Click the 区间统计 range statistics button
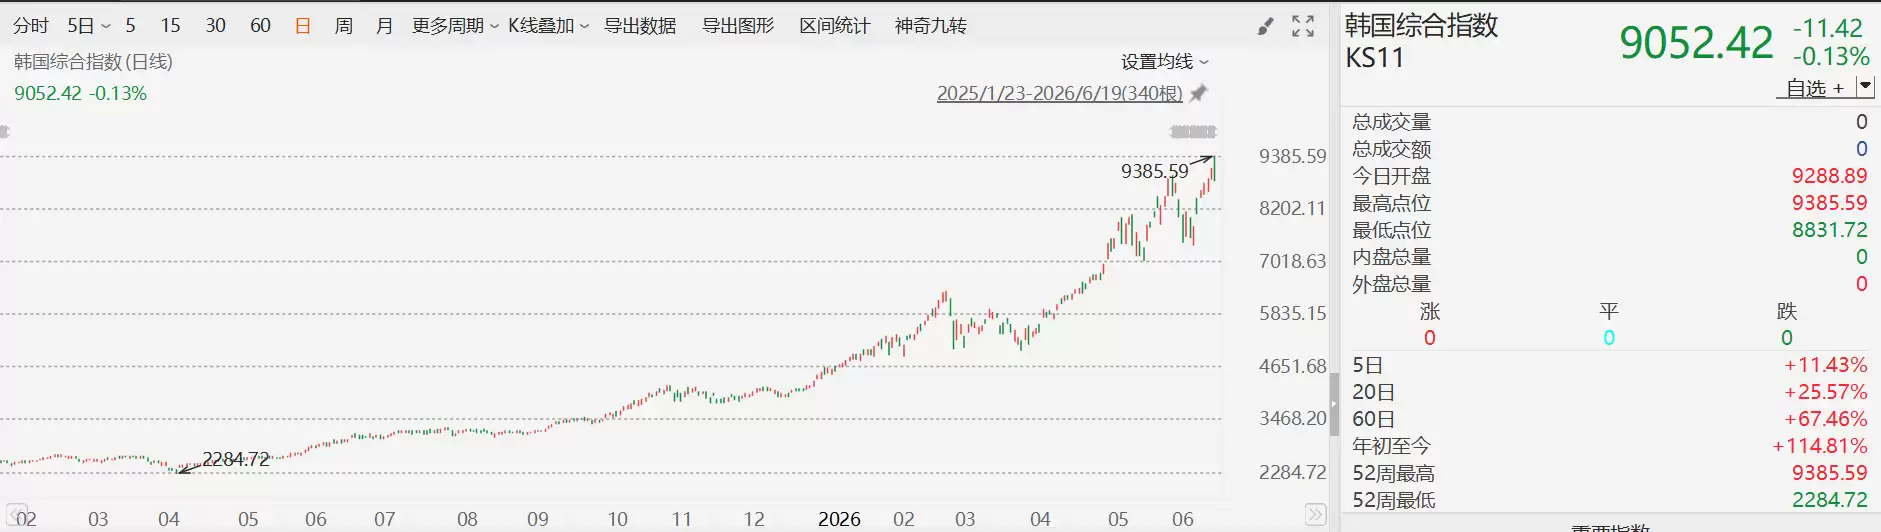This screenshot has height=532, width=1881. [835, 26]
